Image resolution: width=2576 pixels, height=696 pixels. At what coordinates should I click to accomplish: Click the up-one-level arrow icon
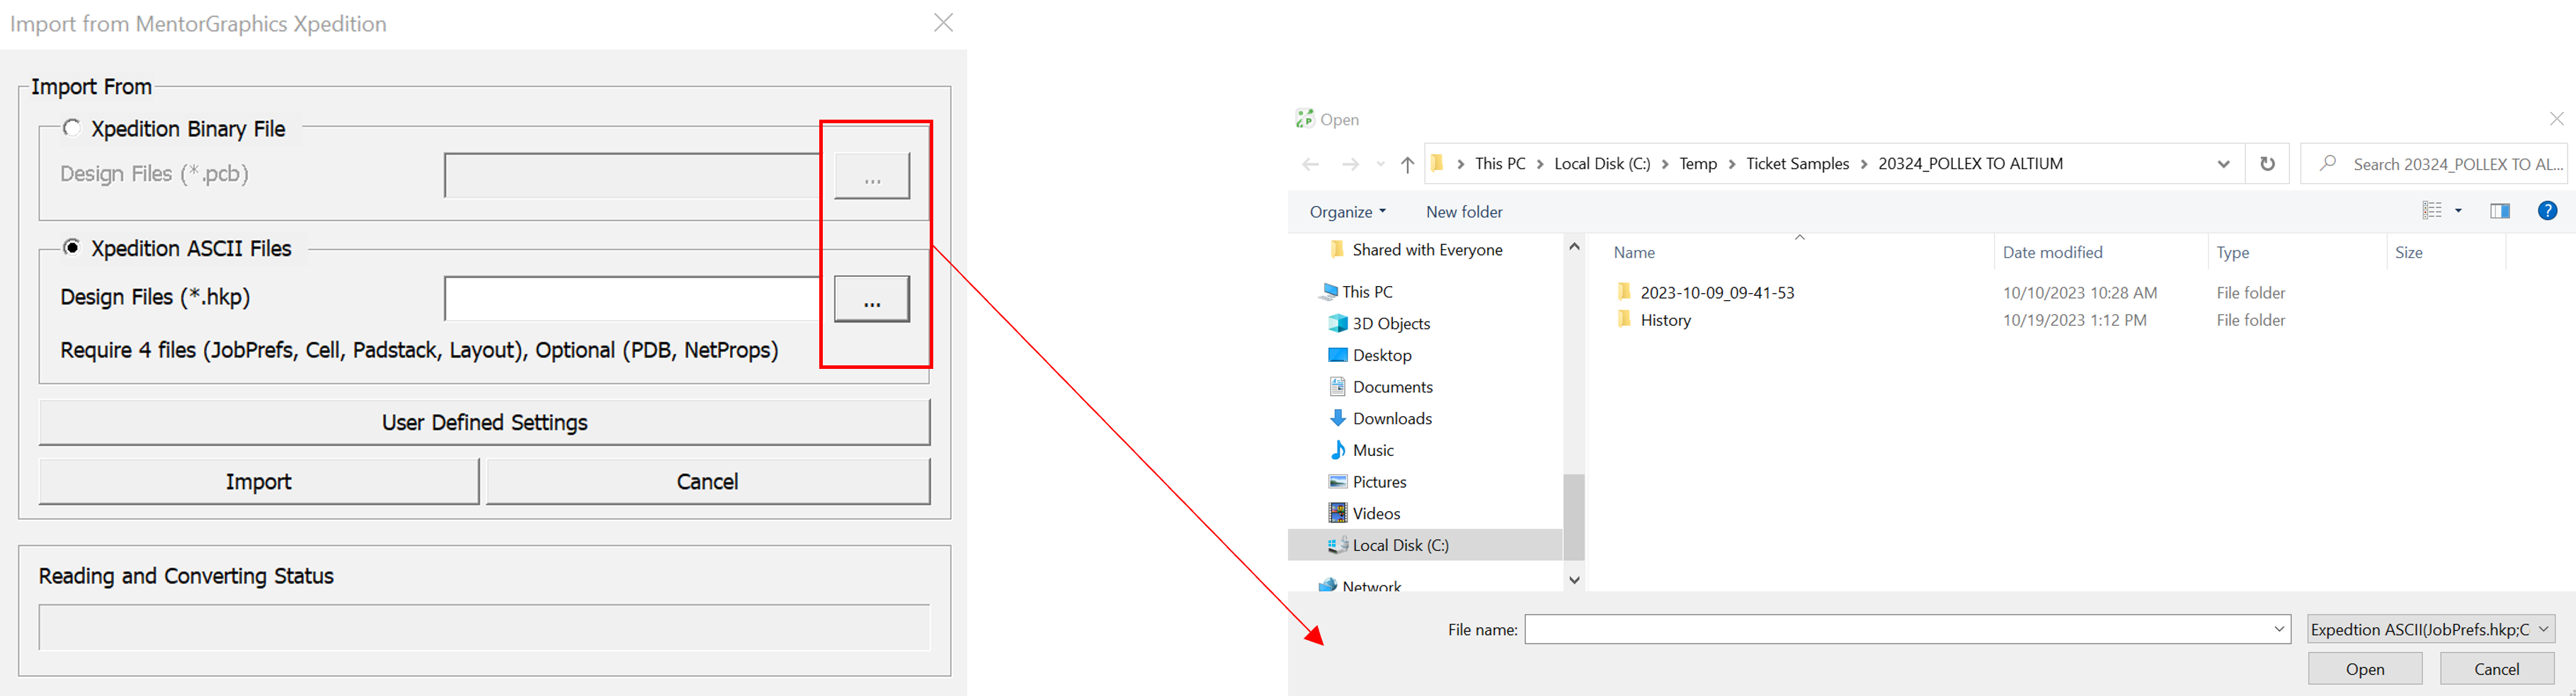pos(1407,165)
